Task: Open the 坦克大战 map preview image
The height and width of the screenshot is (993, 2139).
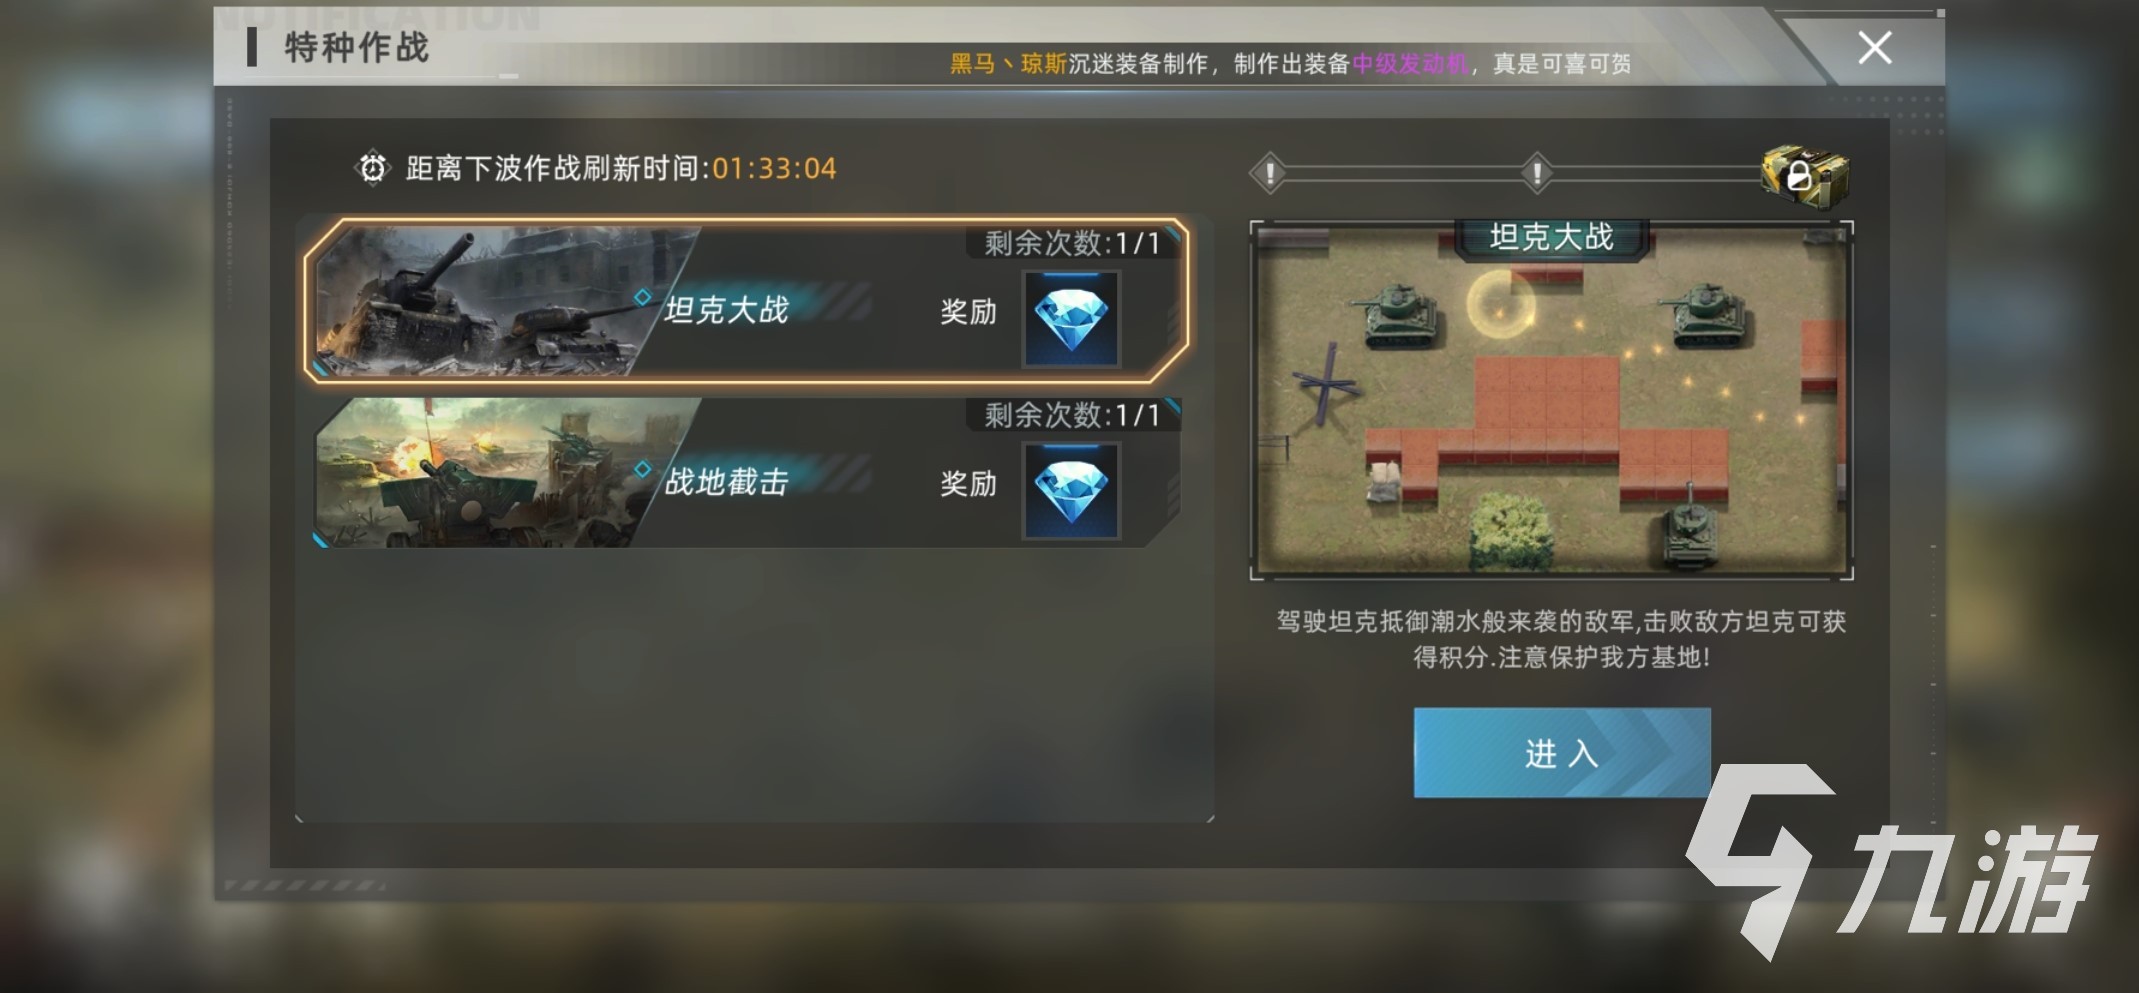Action: tap(1551, 400)
